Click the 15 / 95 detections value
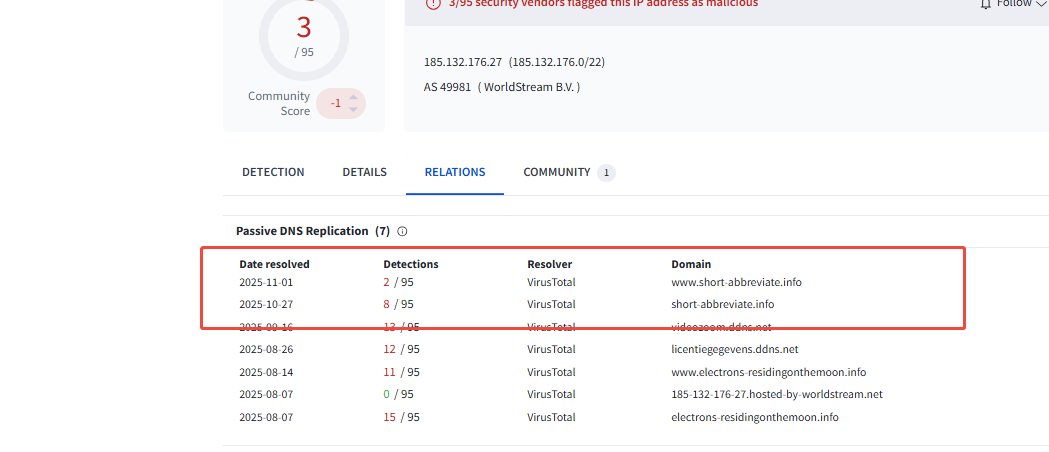 tap(401, 417)
